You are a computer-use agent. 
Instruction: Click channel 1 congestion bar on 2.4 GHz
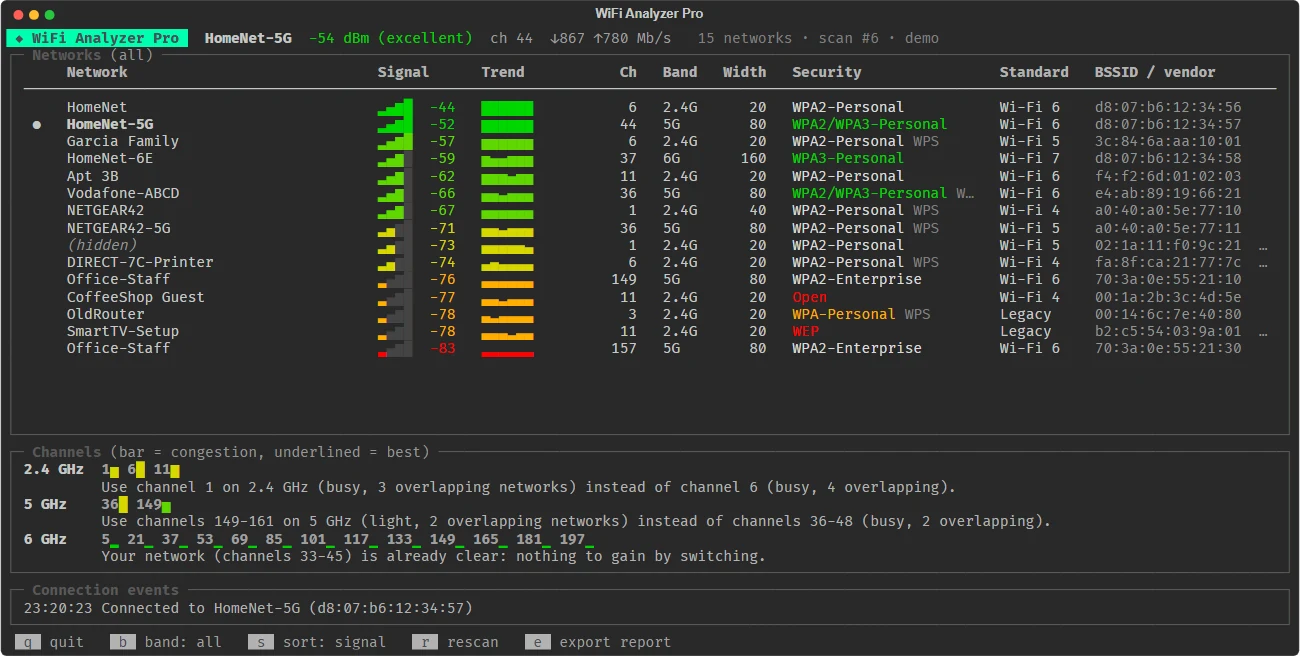click(115, 472)
